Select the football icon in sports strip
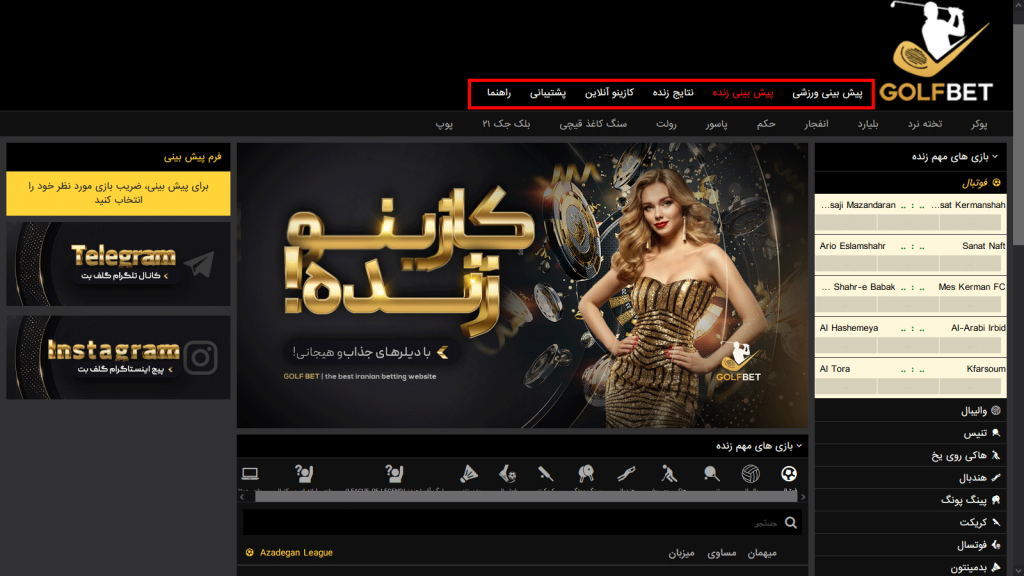This screenshot has height=576, width=1024. click(x=790, y=474)
